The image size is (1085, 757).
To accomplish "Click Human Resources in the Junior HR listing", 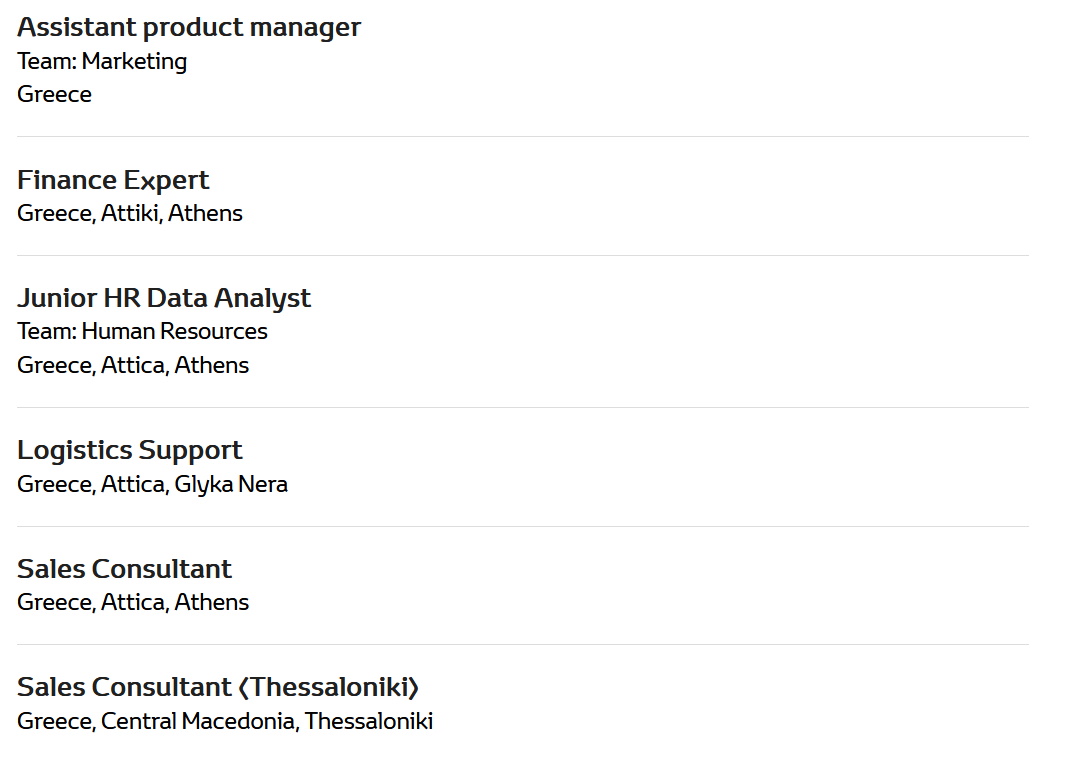I will coord(174,331).
